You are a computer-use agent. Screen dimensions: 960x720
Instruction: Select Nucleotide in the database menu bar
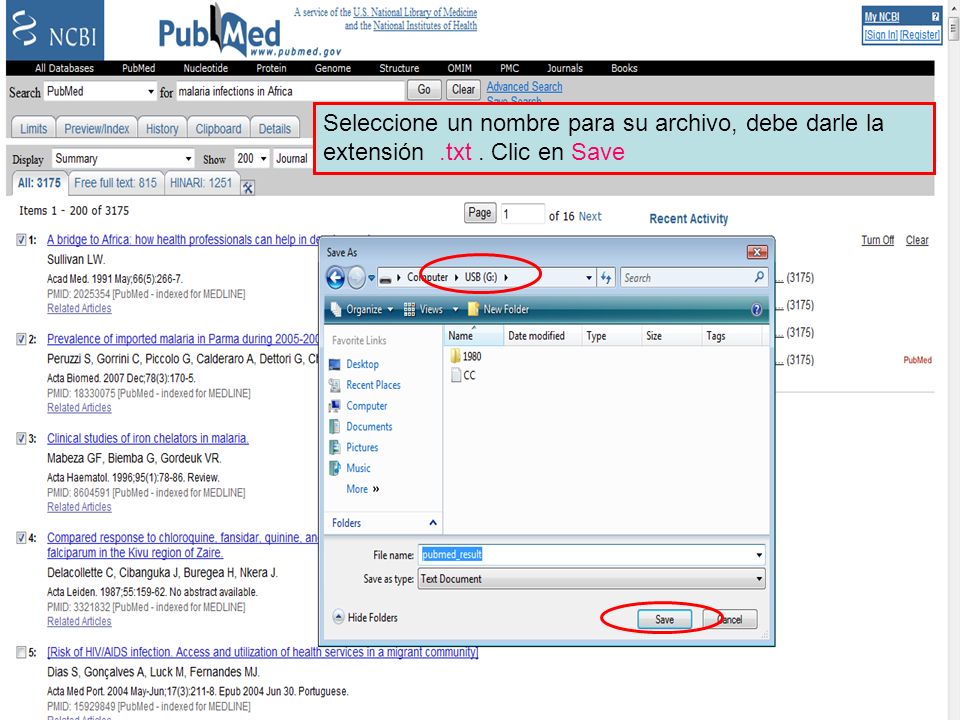coord(206,69)
